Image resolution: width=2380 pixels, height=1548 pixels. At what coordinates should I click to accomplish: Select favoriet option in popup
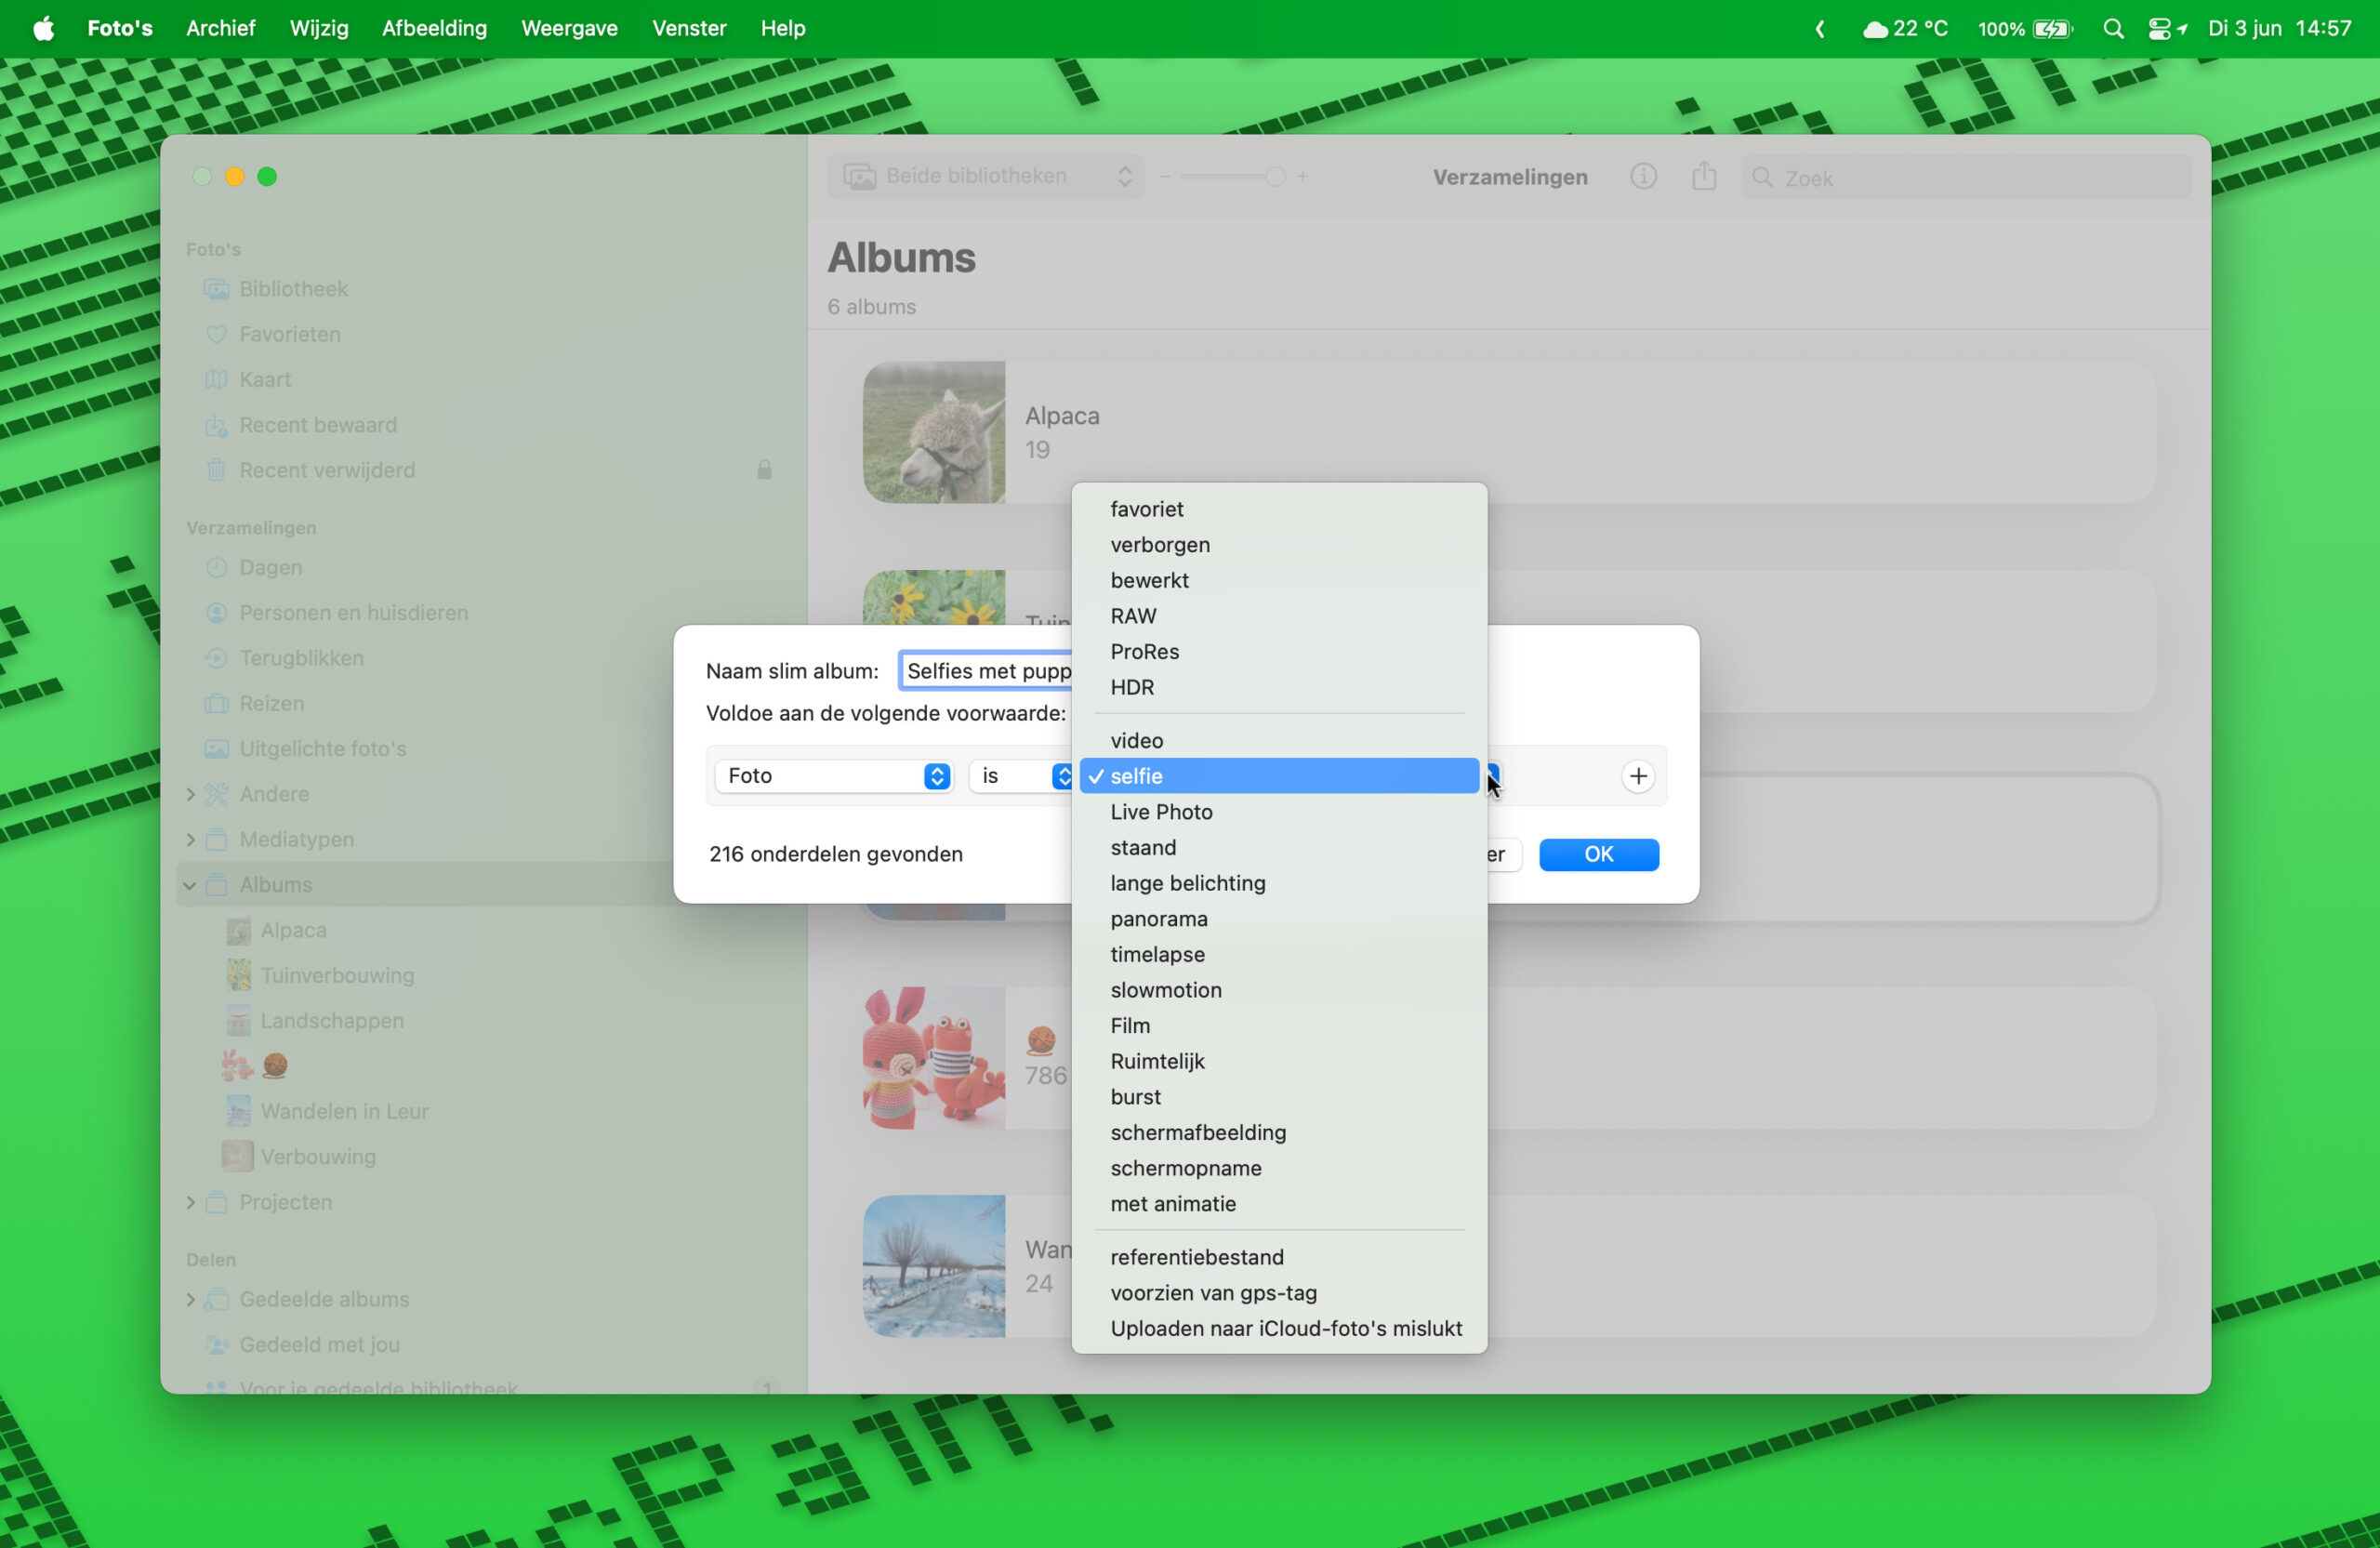(x=1146, y=509)
